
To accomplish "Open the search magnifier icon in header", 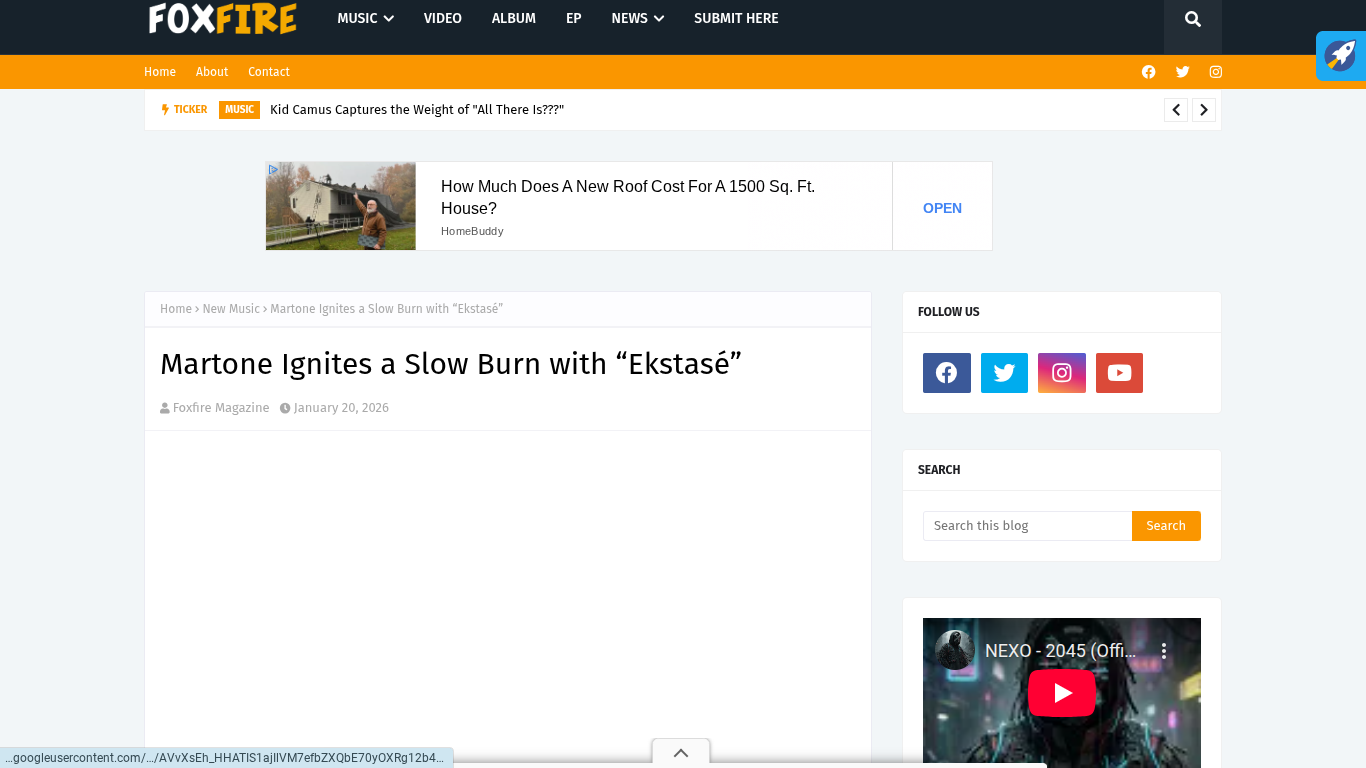I will click(x=1192, y=19).
